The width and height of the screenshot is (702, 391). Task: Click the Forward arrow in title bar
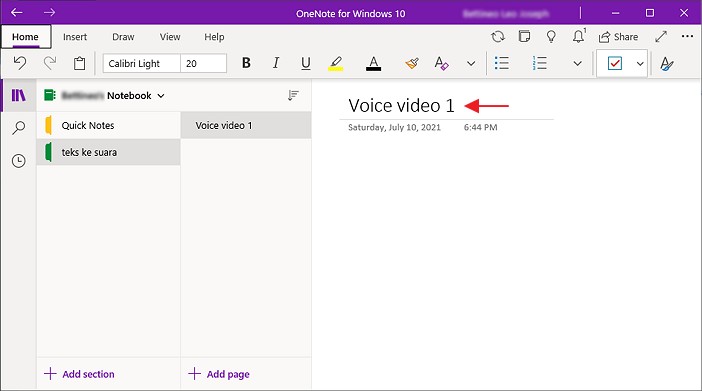coord(49,13)
